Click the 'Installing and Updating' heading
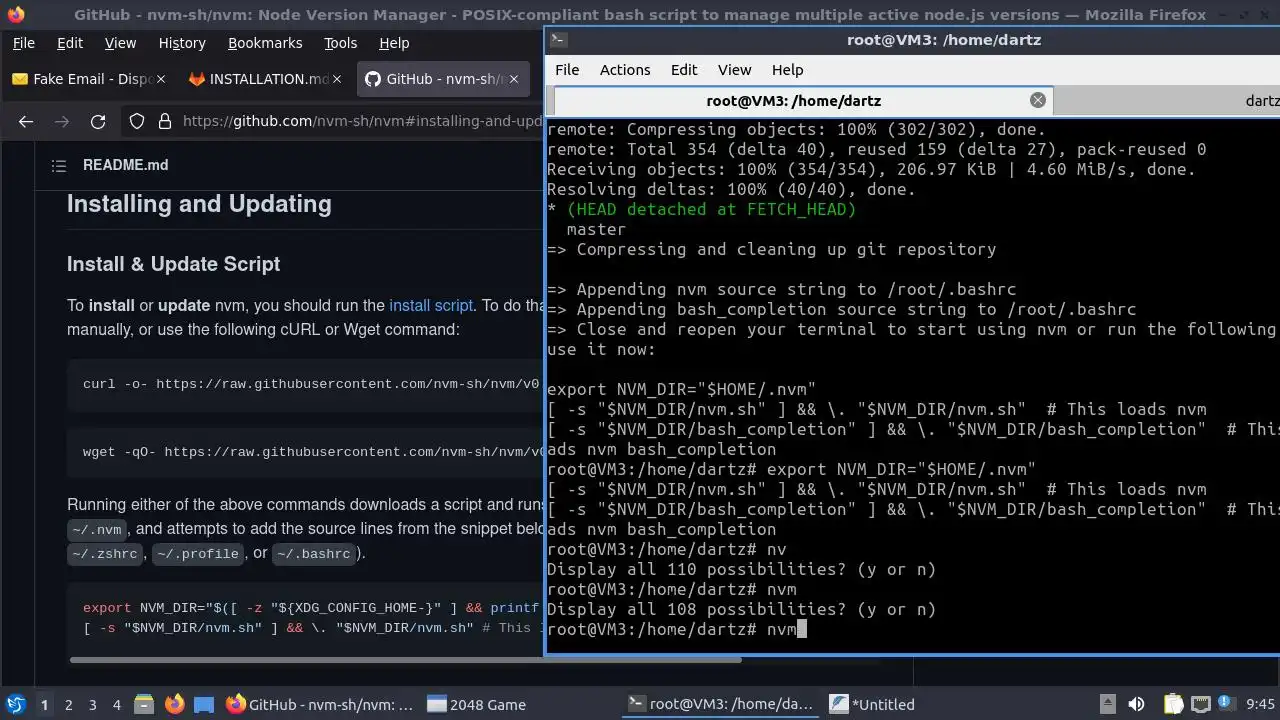1280x720 pixels. click(x=199, y=204)
